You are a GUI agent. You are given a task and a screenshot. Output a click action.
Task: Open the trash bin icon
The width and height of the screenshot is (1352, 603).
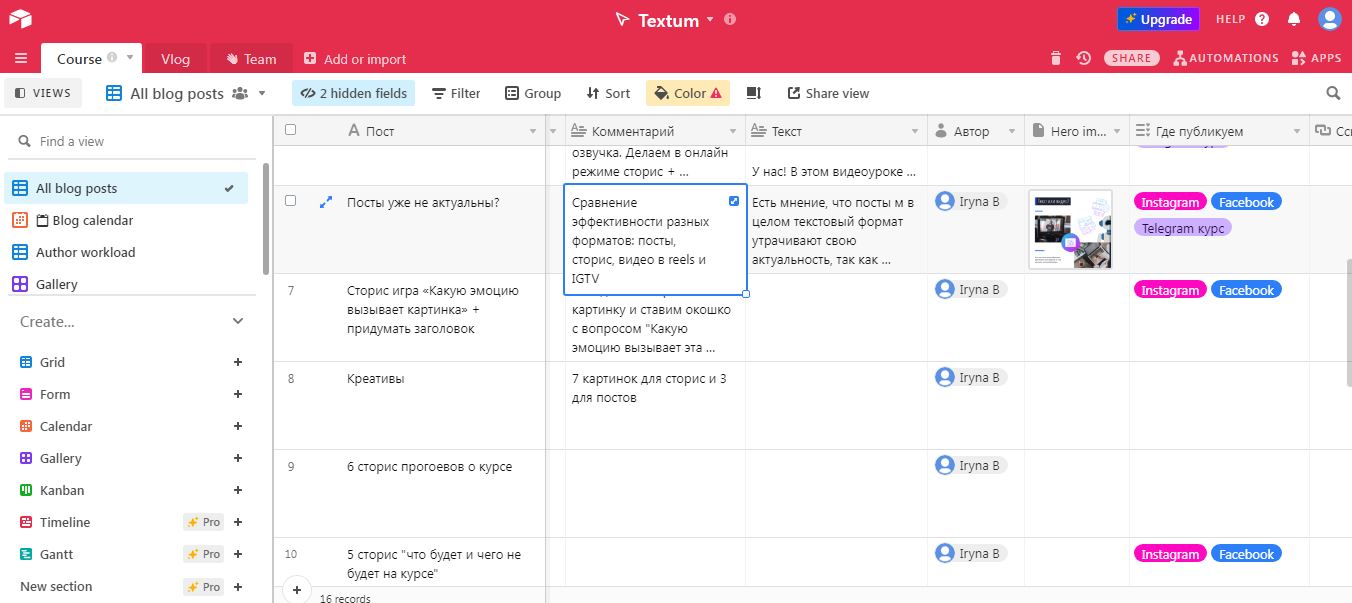pos(1055,58)
